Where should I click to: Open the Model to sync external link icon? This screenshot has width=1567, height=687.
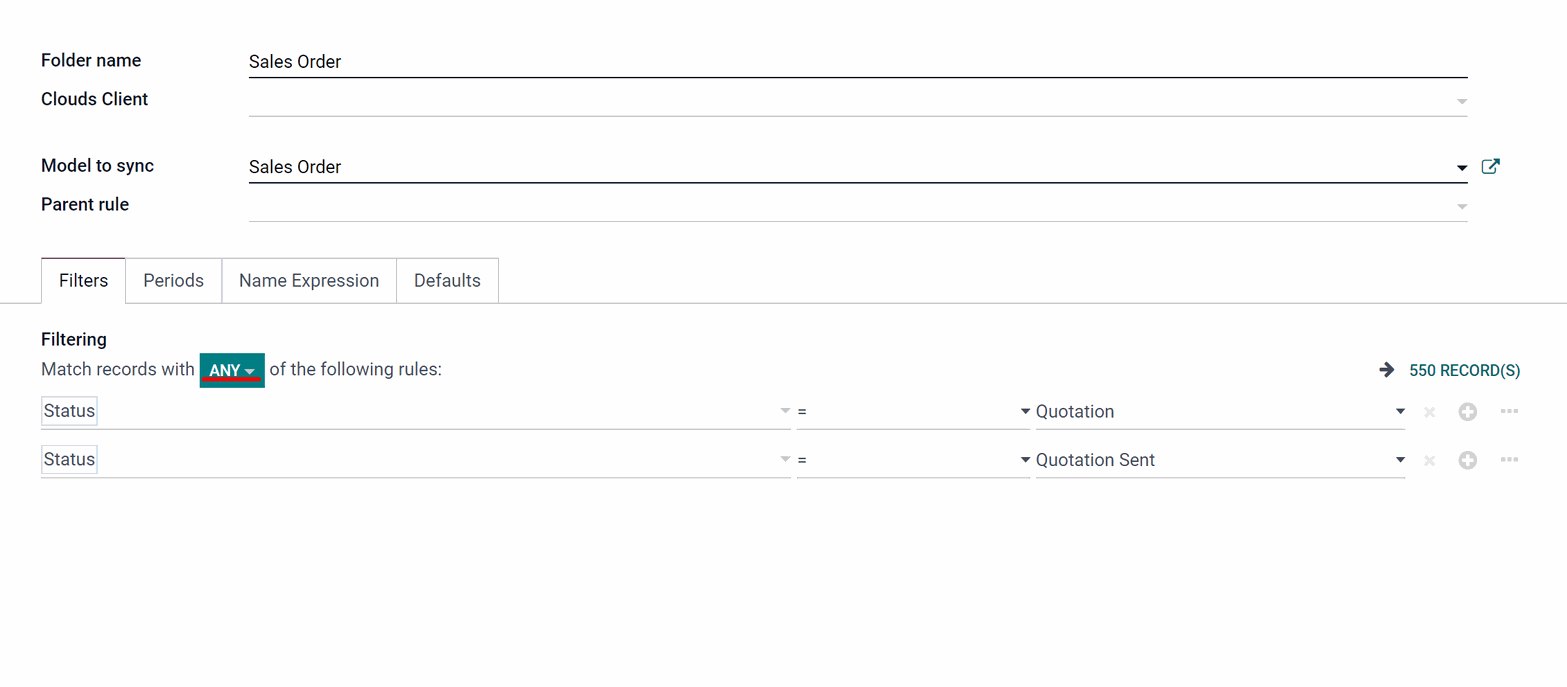click(1490, 167)
